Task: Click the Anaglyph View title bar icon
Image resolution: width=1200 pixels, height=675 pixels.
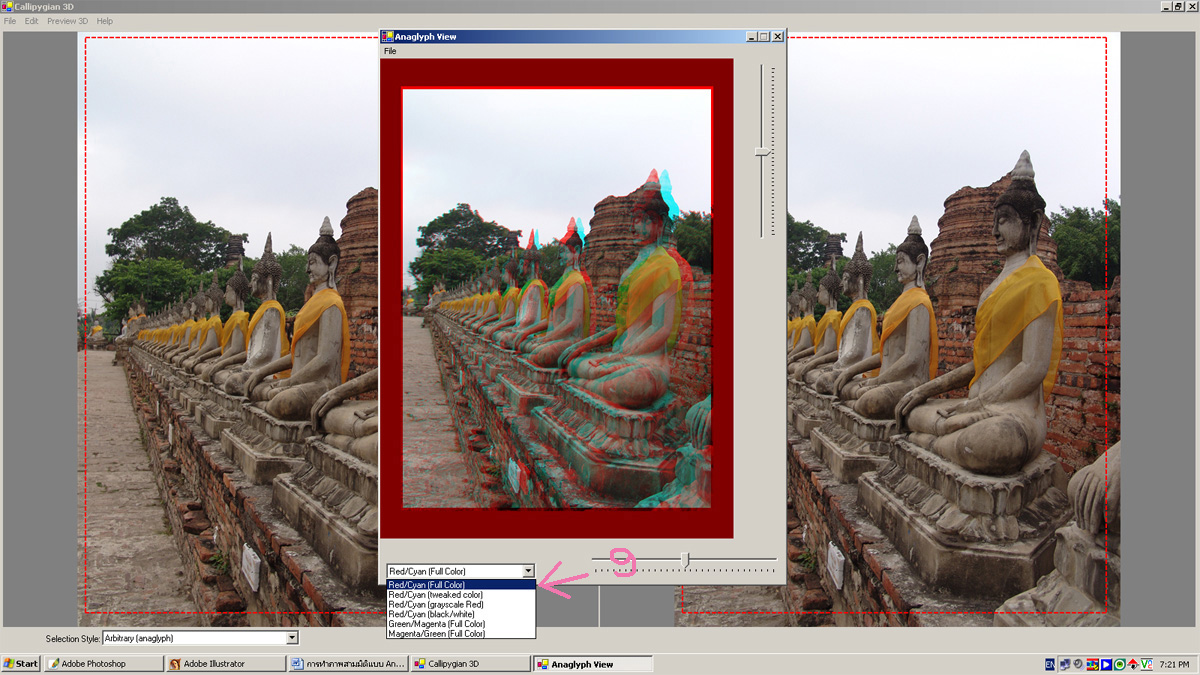Action: (x=387, y=37)
